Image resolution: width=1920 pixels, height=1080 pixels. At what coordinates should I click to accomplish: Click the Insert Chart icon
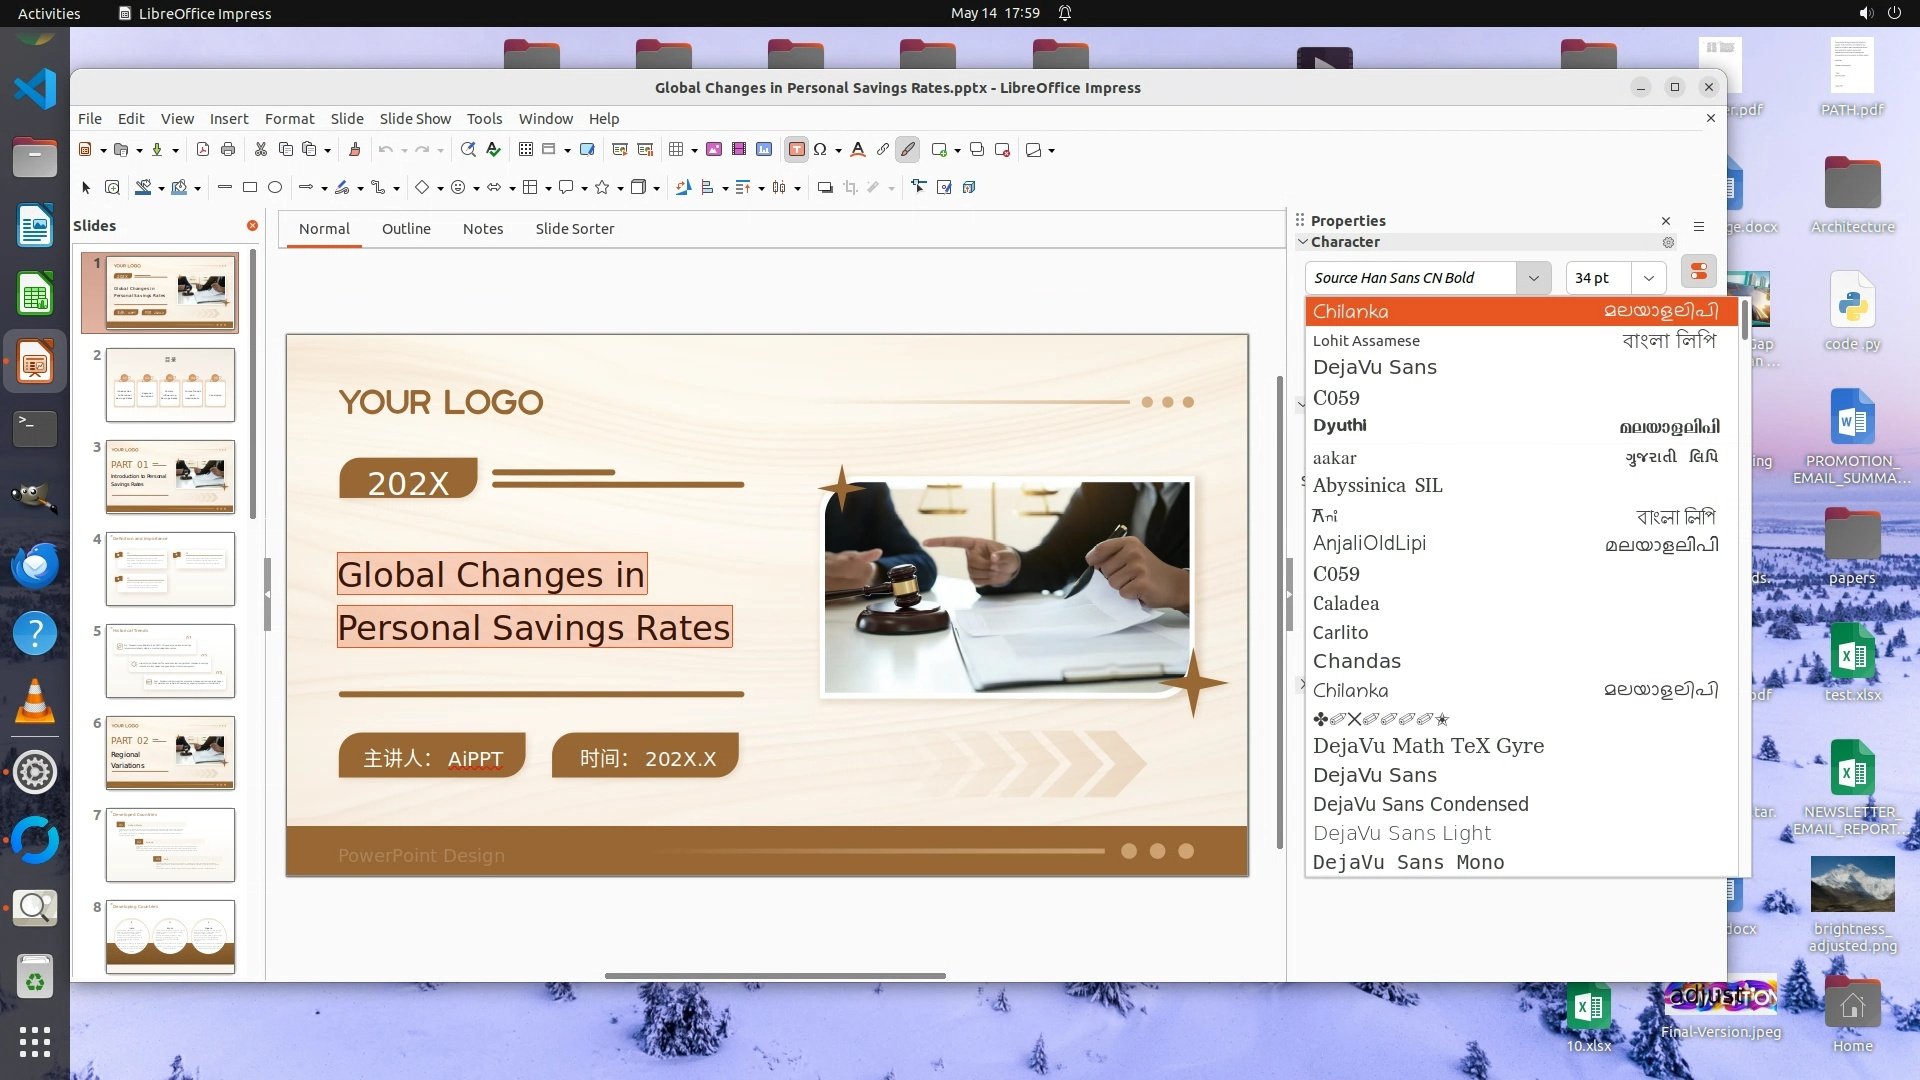click(764, 150)
